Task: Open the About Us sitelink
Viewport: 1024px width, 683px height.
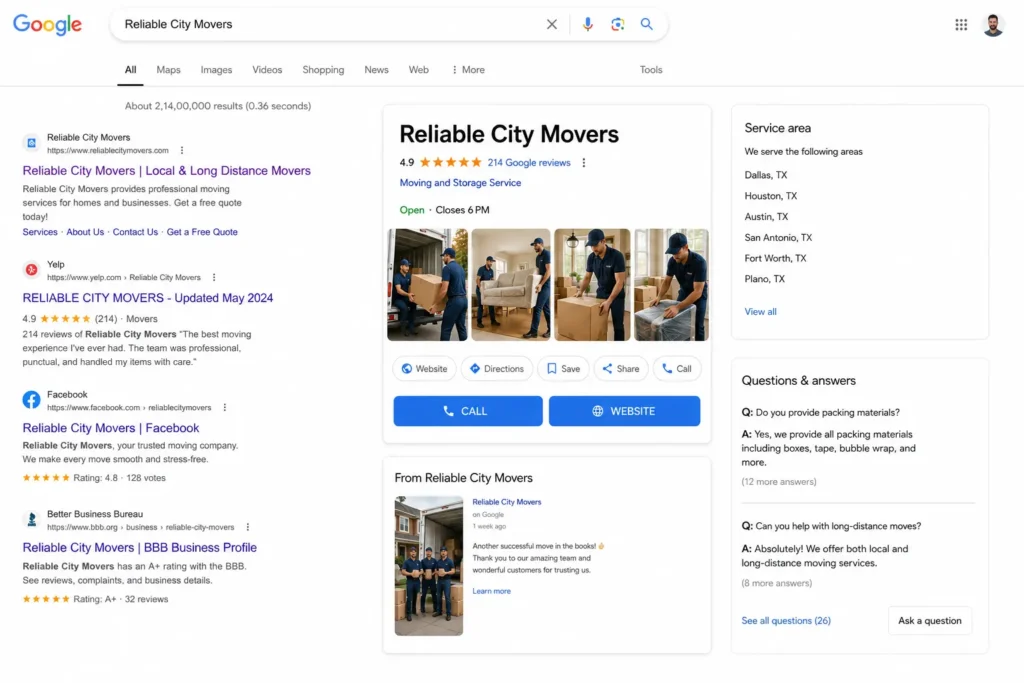Action: 85,232
